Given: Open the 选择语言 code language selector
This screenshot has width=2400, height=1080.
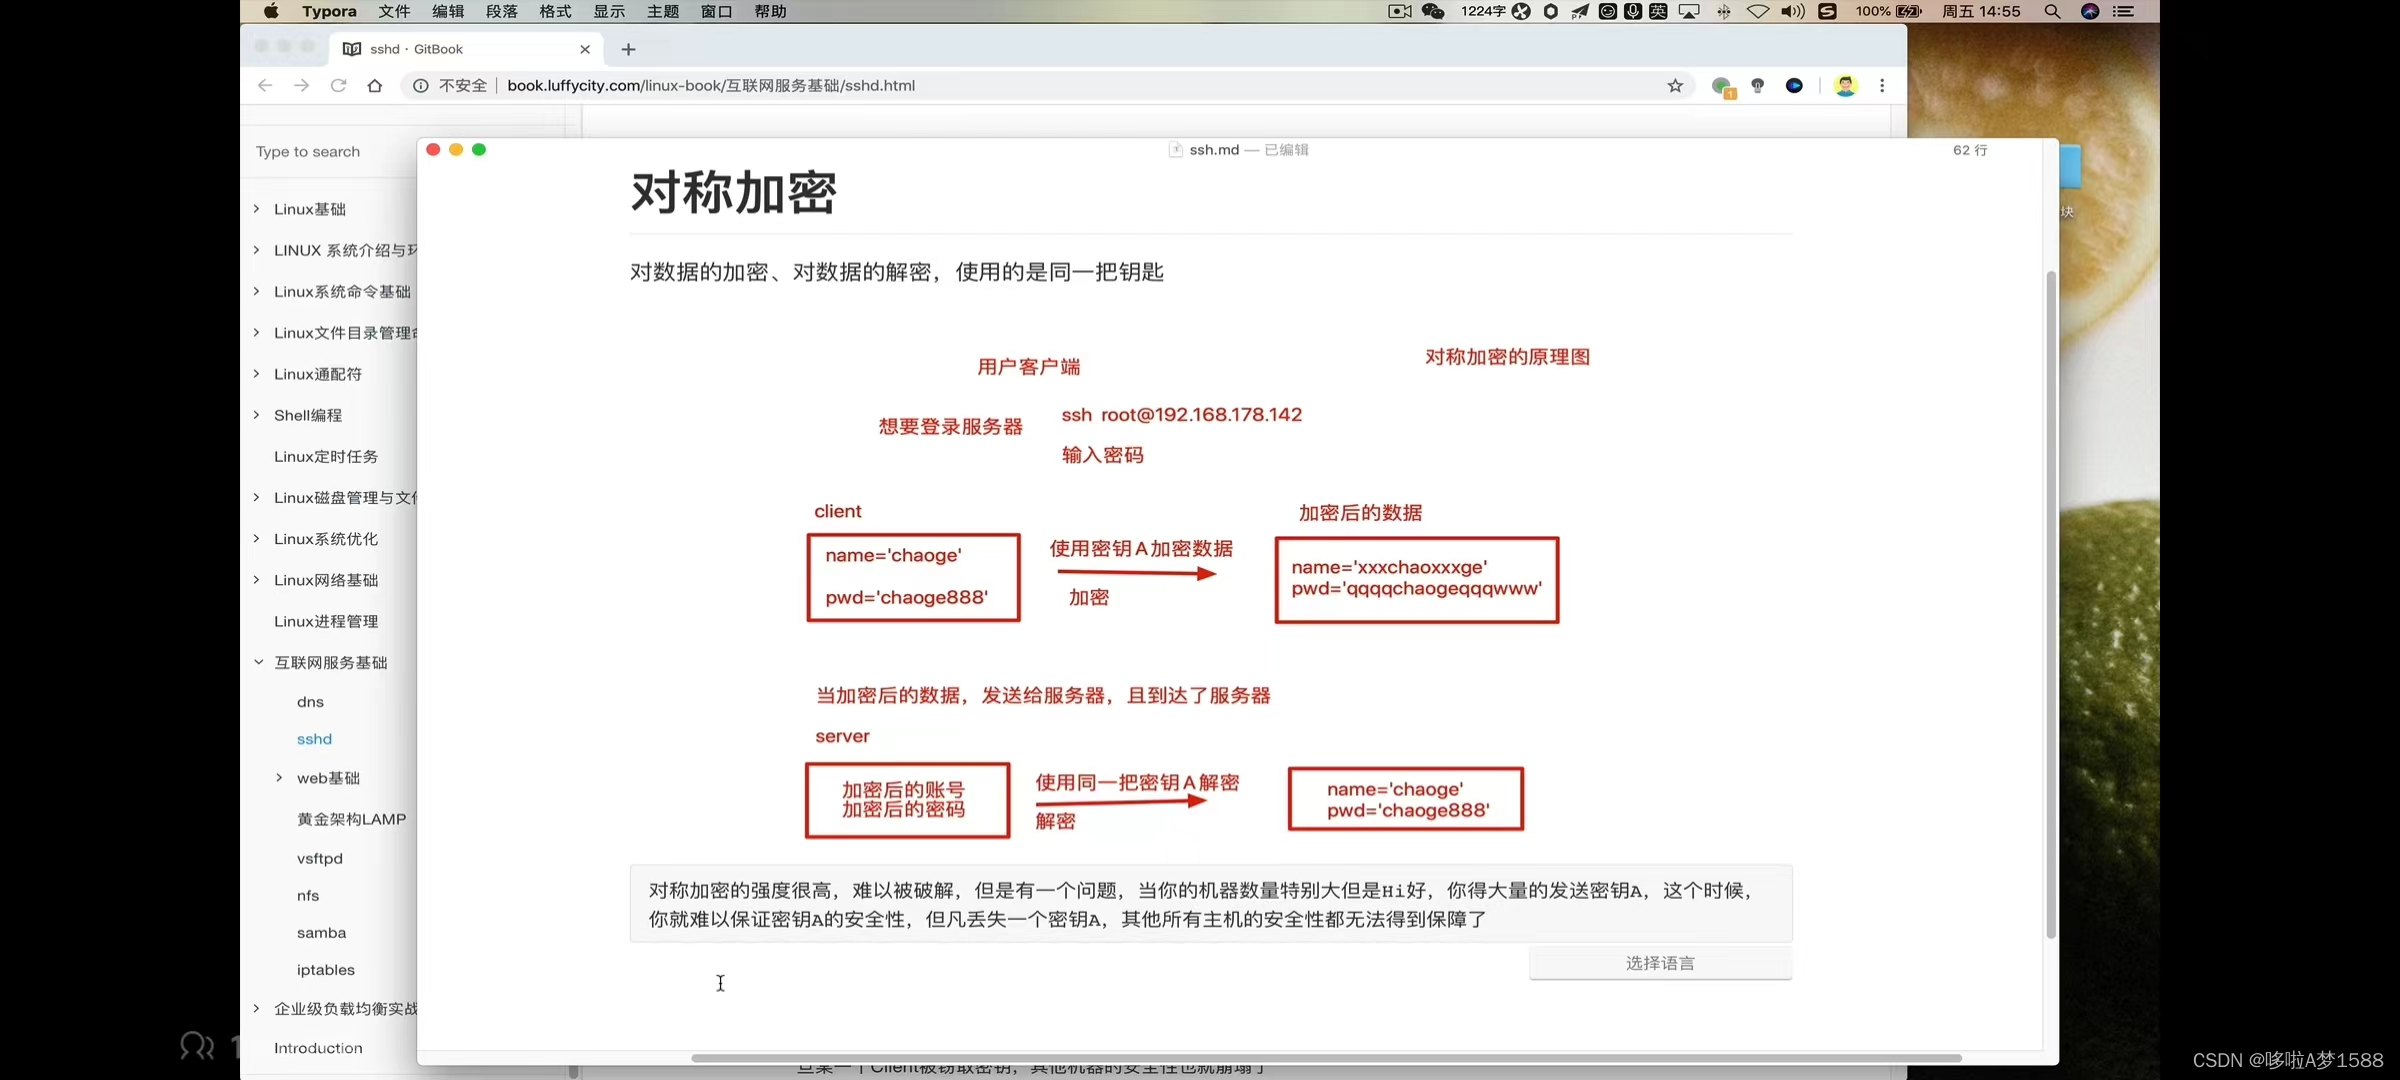Looking at the screenshot, I should pos(1660,963).
